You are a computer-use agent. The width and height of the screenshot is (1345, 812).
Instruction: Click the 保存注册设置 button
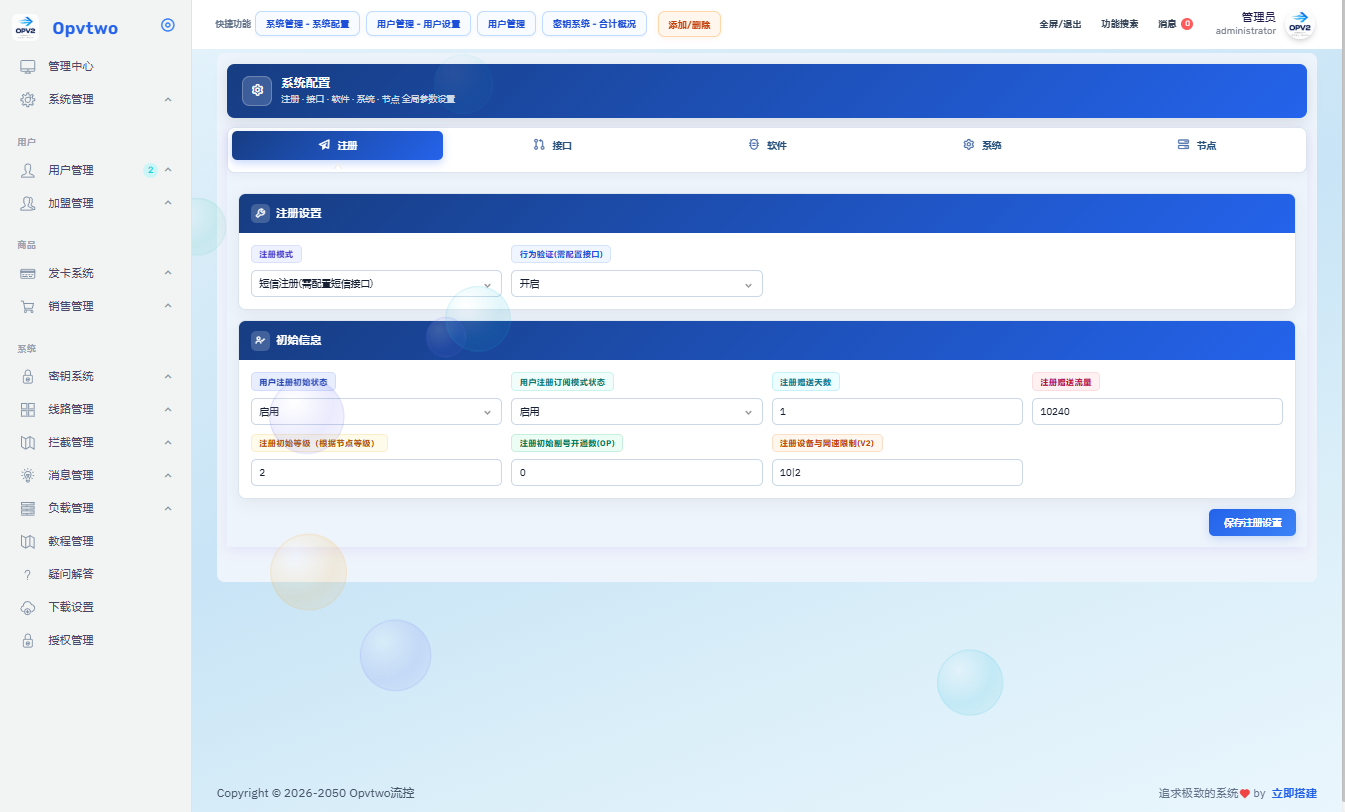coord(1252,523)
